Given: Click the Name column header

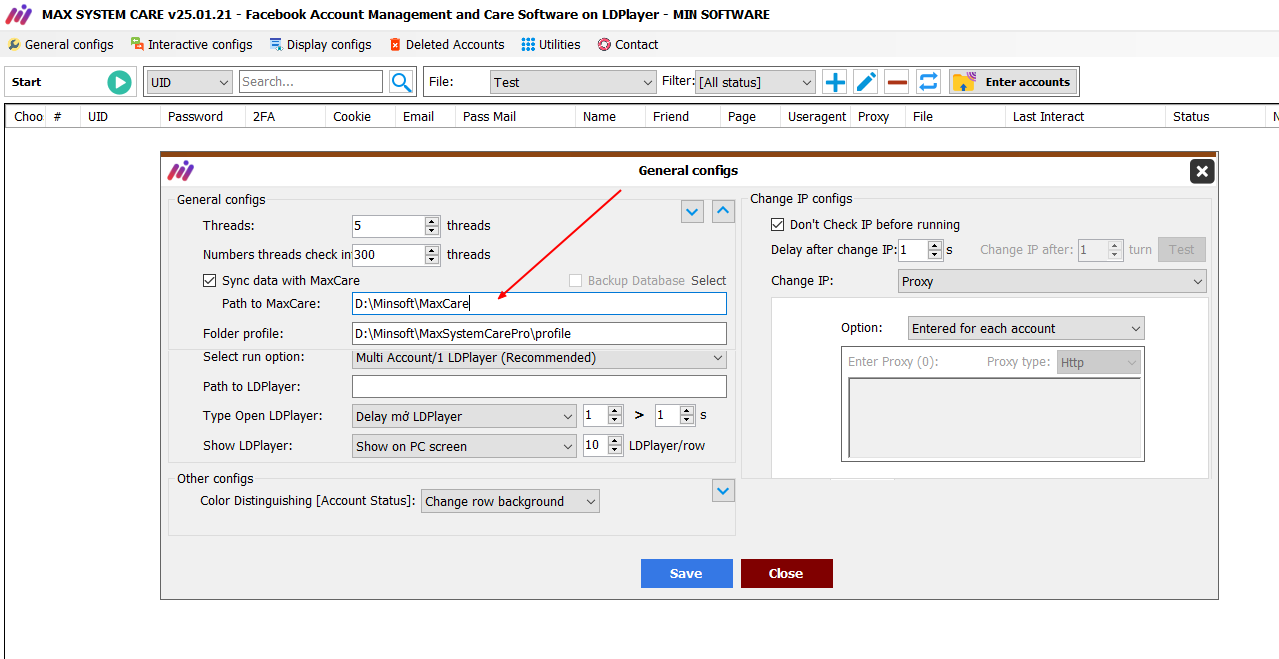Looking at the screenshot, I should point(600,117).
